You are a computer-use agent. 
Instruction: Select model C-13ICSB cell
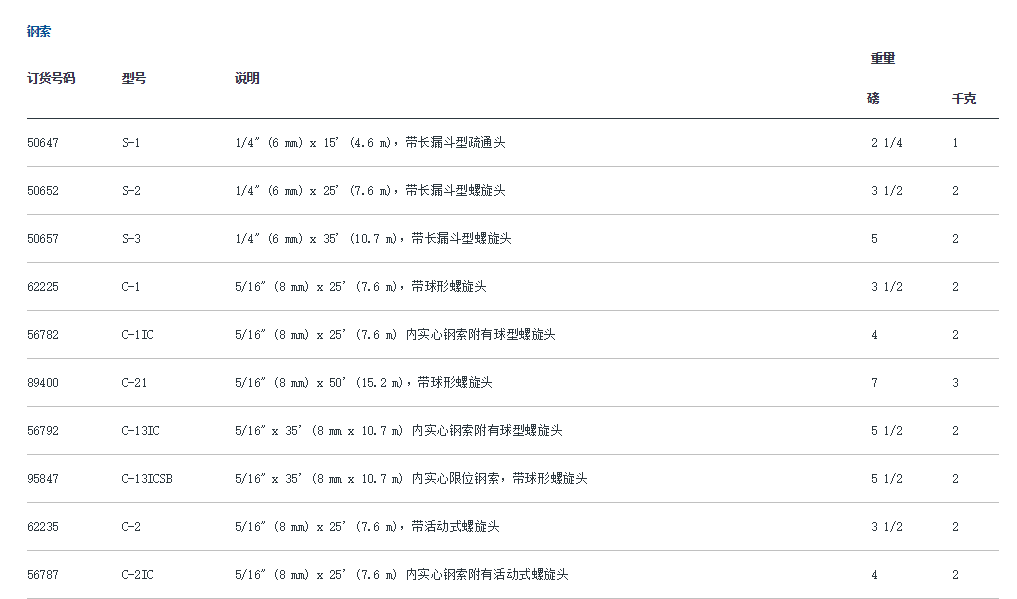147,479
